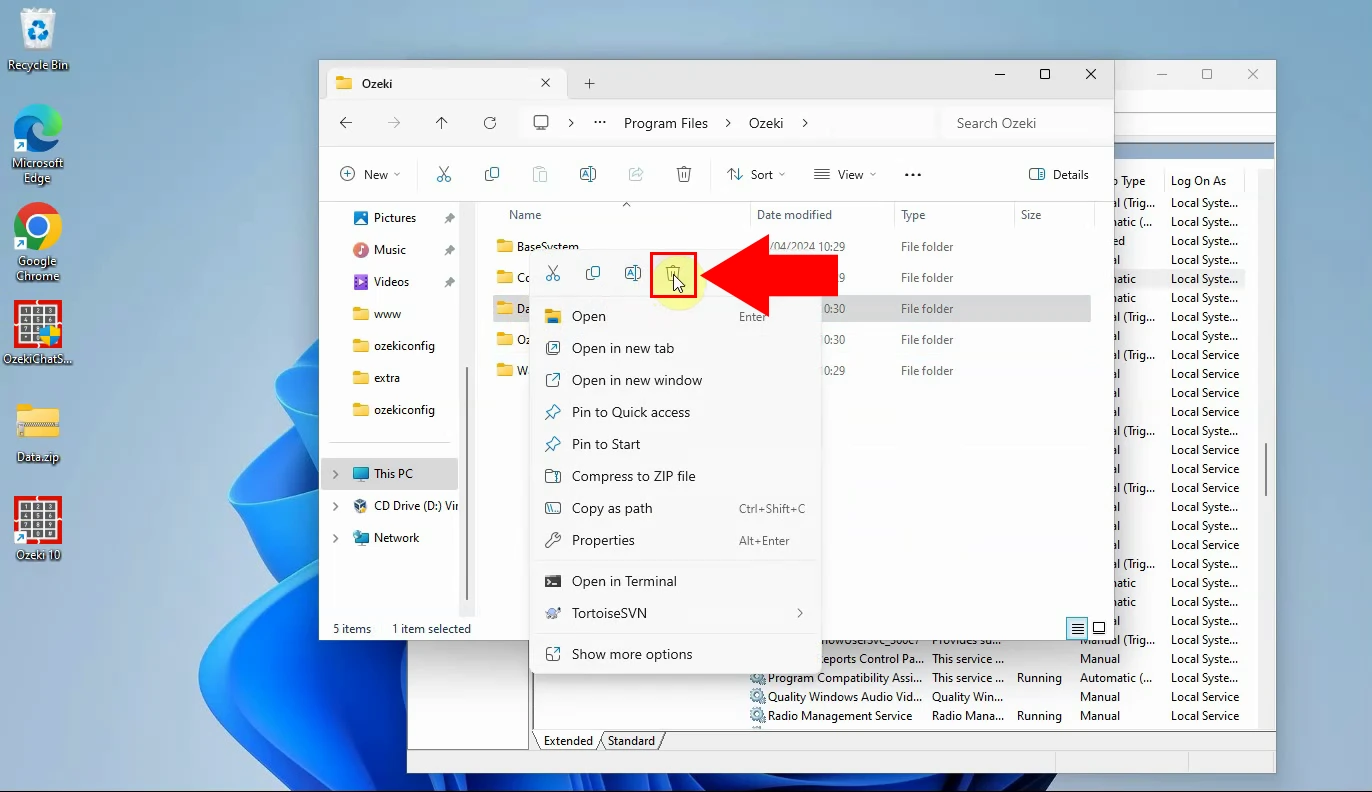The width and height of the screenshot is (1372, 792).
Task: Add a new Explorer tab
Action: point(590,84)
